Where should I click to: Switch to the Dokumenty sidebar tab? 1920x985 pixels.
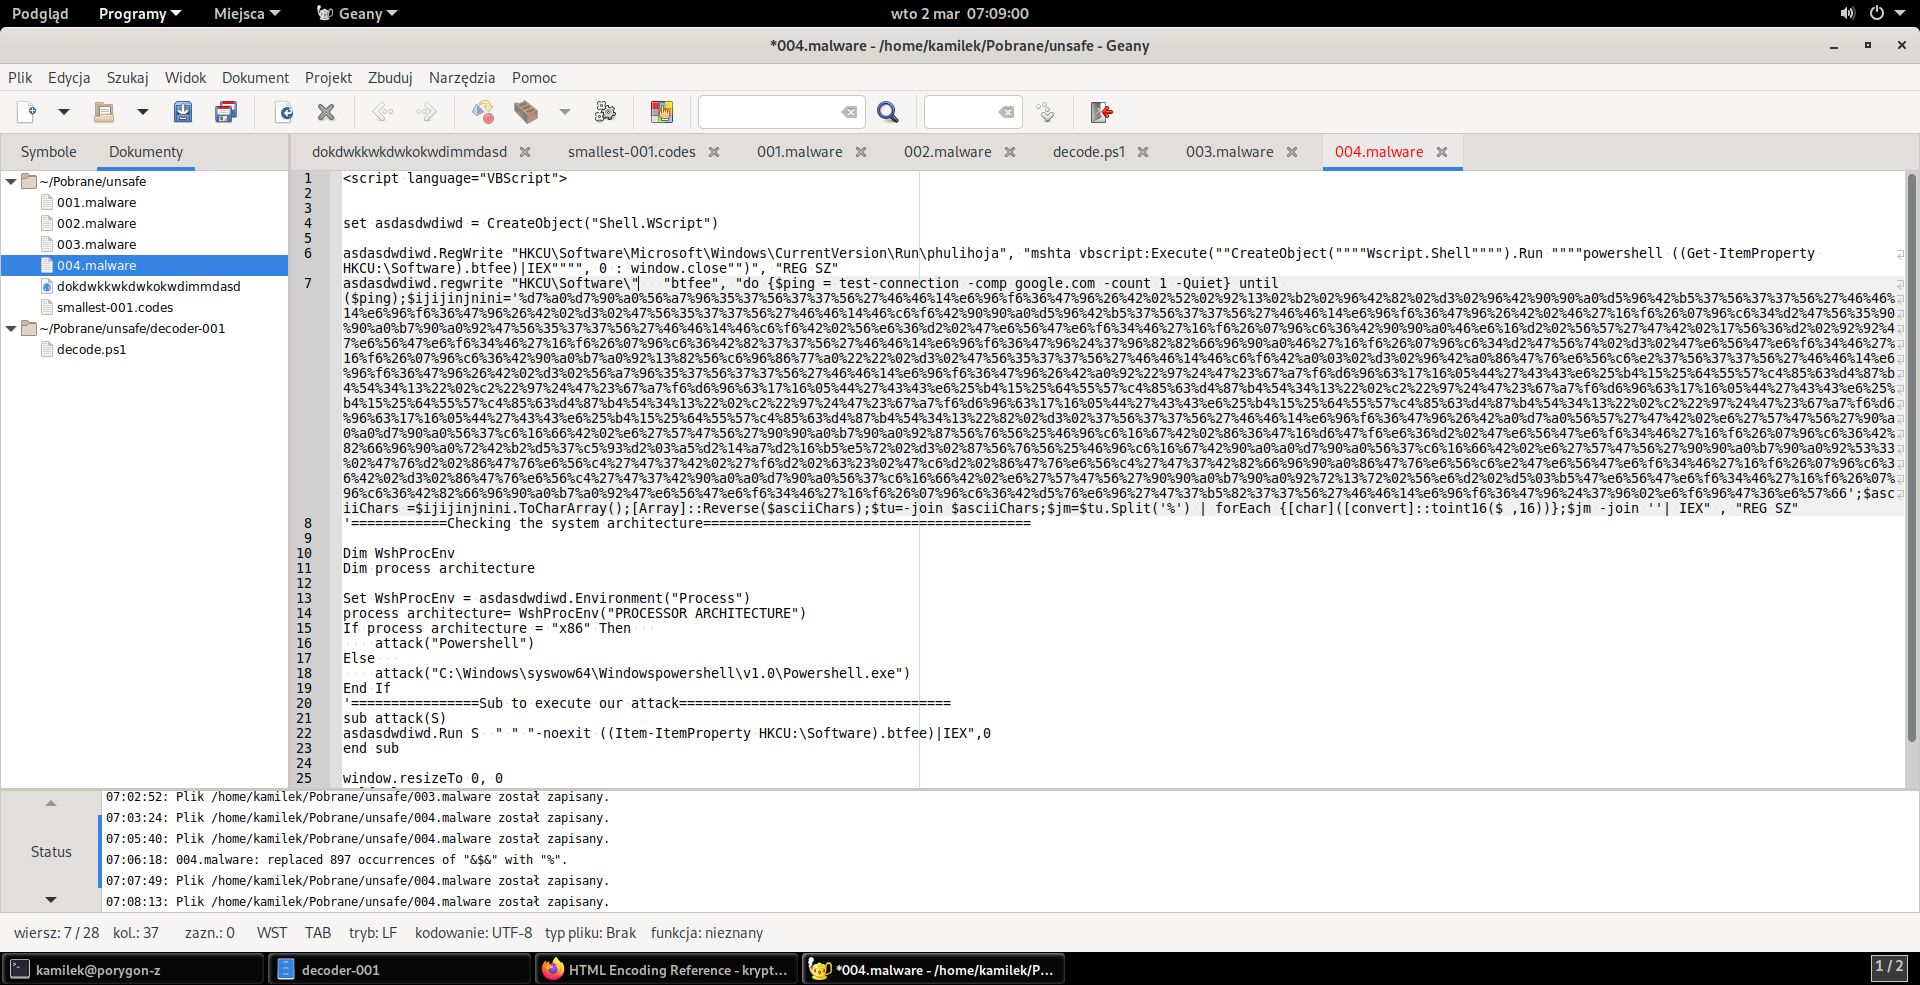[146, 152]
